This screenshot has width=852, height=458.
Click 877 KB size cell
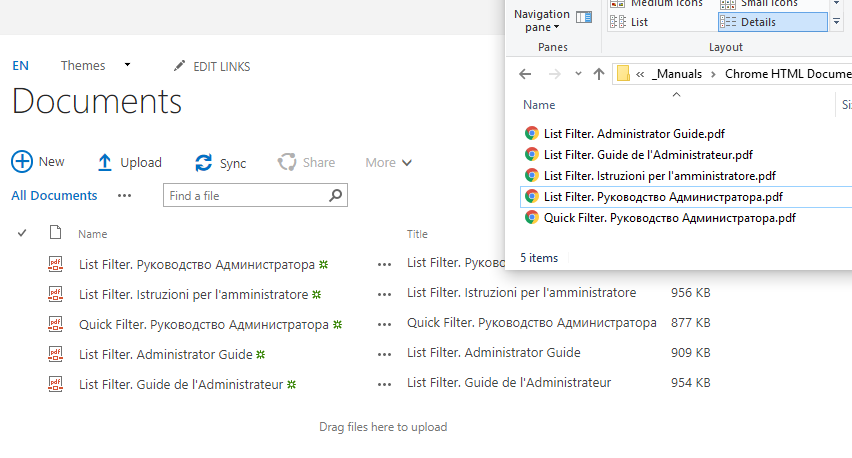click(x=690, y=323)
